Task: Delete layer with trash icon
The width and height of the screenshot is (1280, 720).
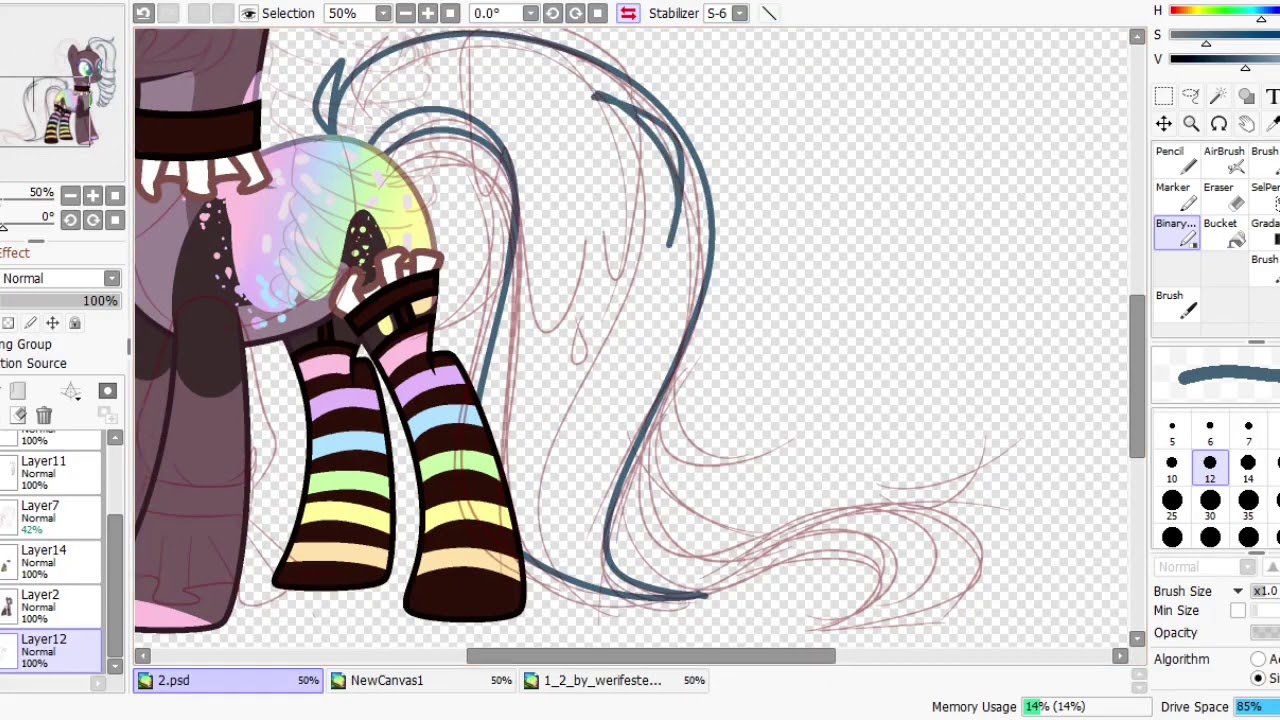Action: 44,415
